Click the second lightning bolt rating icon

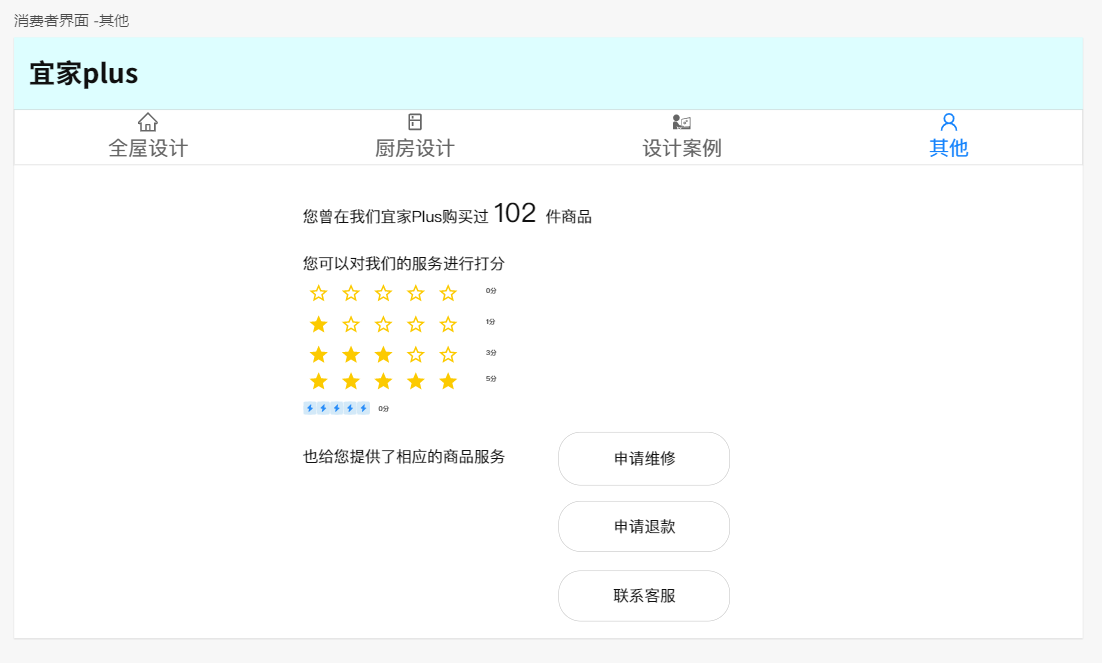323,408
